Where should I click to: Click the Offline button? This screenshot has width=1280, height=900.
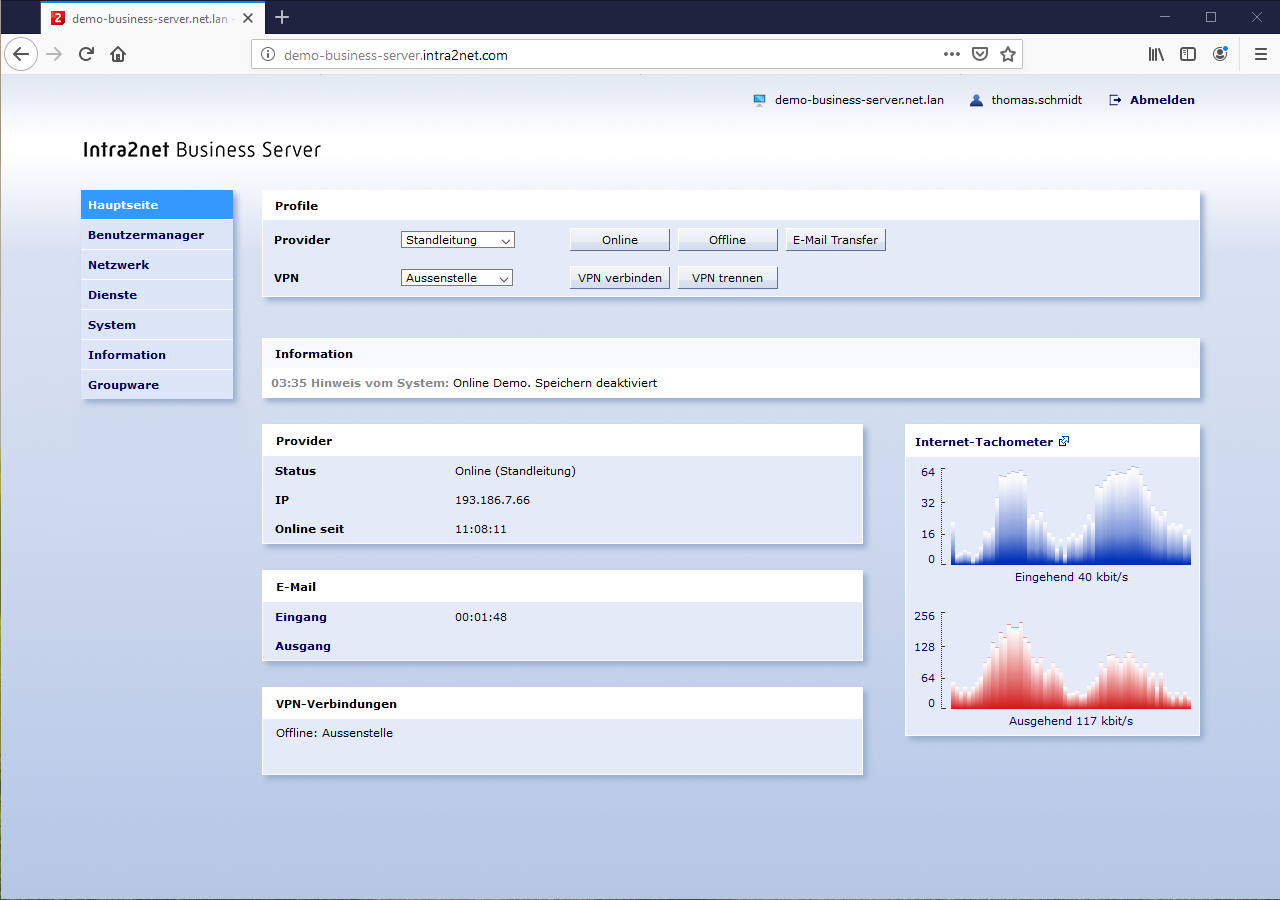tap(728, 240)
